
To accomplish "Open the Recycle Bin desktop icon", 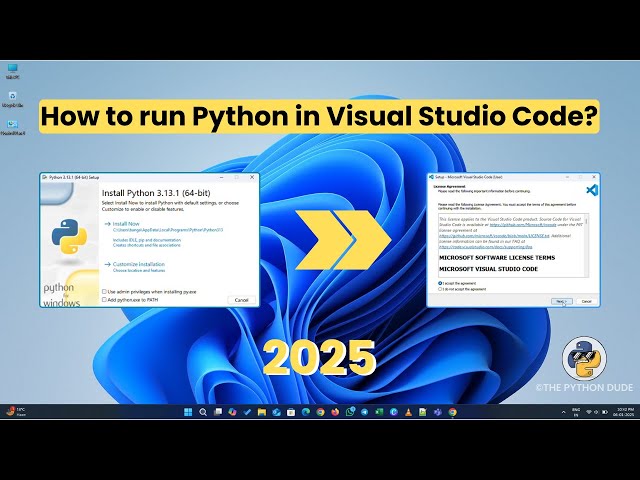I will point(13,100).
